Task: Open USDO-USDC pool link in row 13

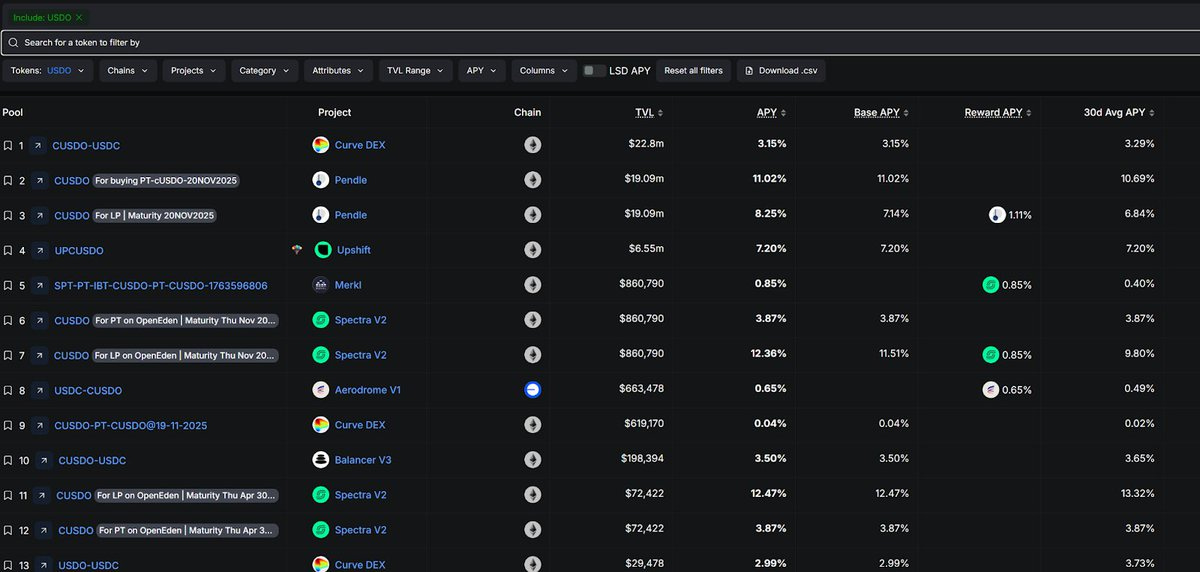Action: (88, 565)
